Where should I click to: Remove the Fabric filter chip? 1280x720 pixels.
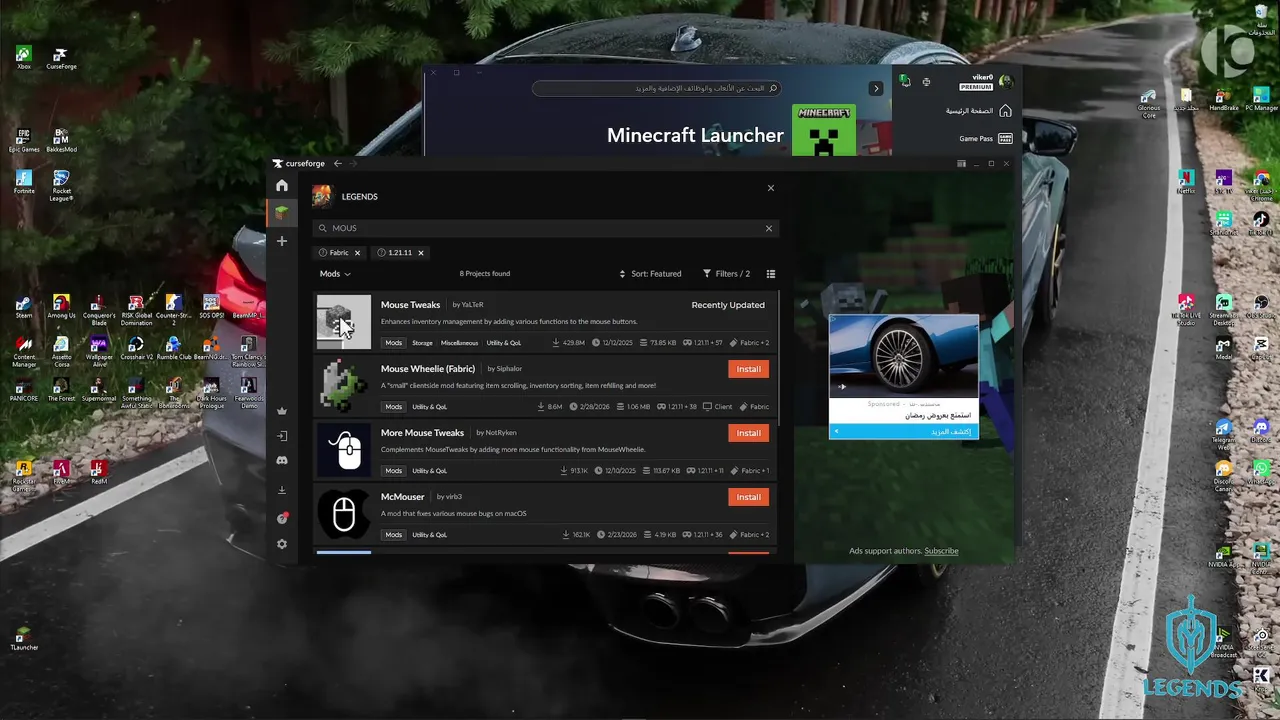(x=357, y=253)
